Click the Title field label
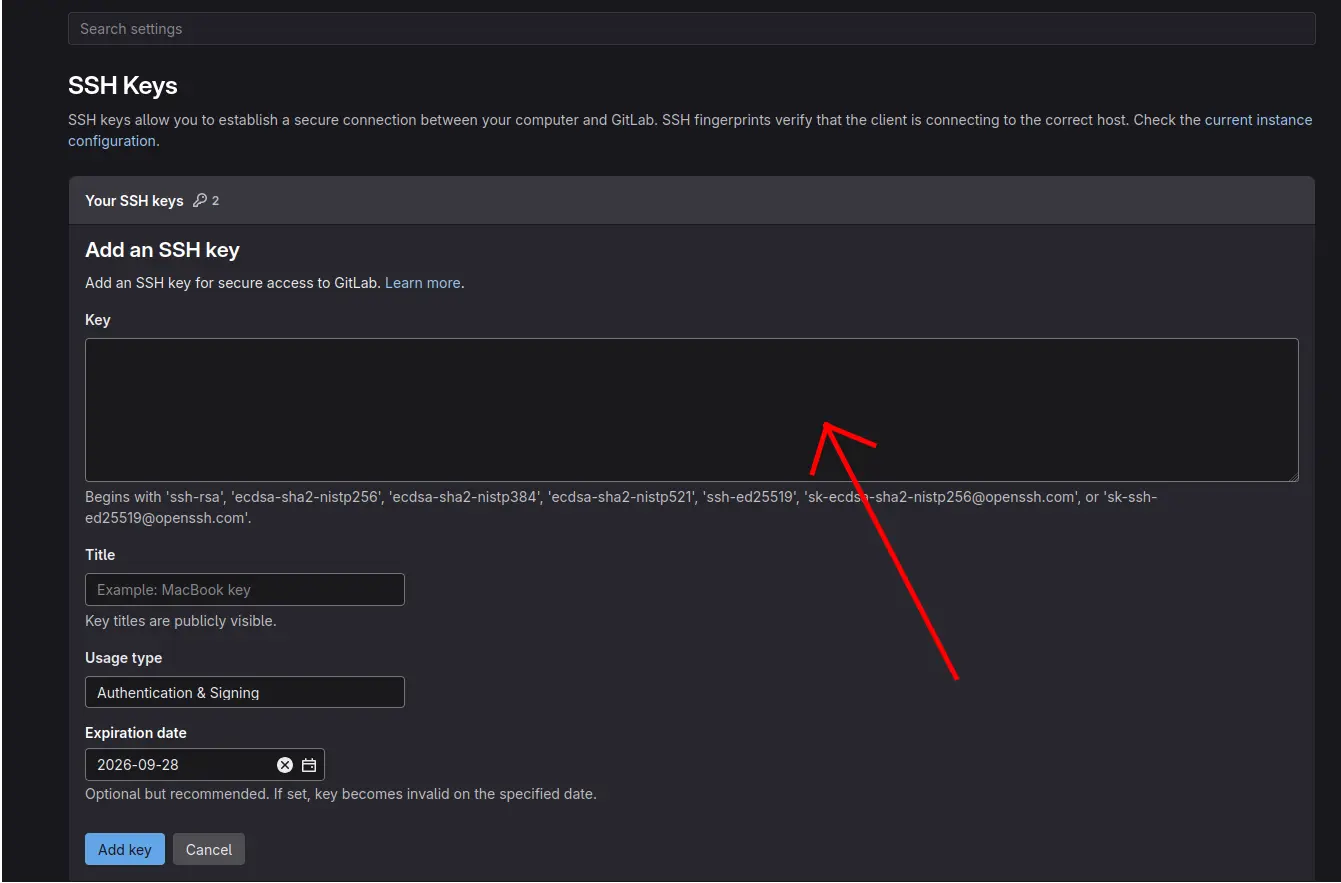The image size is (1341, 883). [100, 555]
